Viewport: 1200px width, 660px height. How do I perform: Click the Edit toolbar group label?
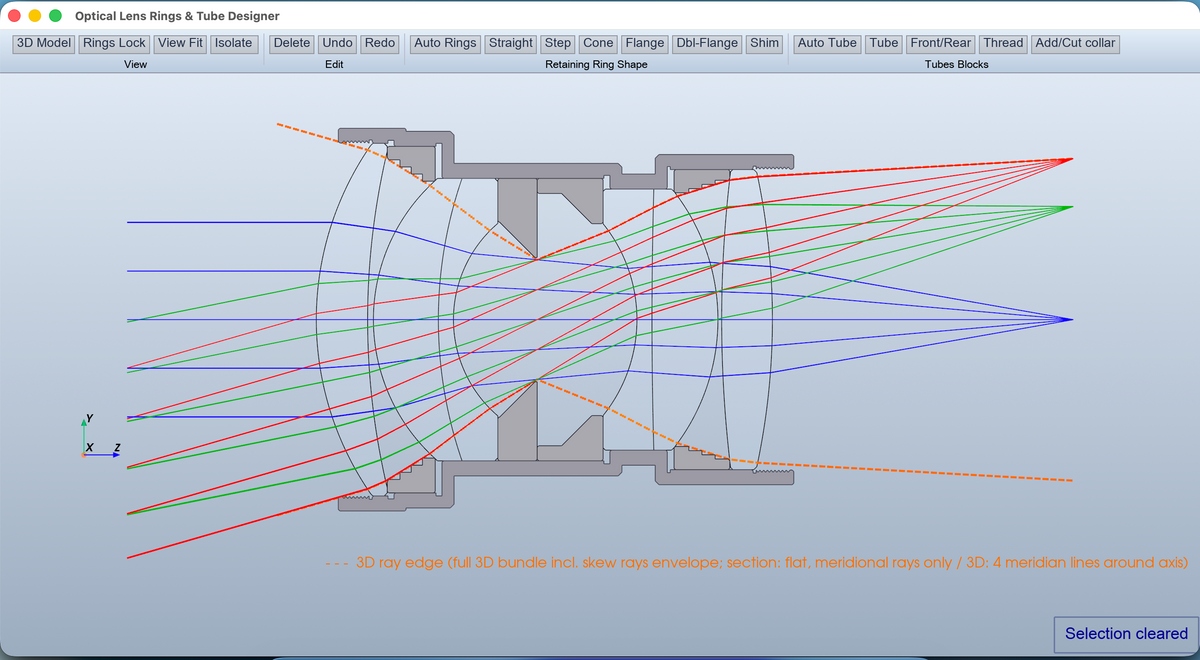(335, 64)
